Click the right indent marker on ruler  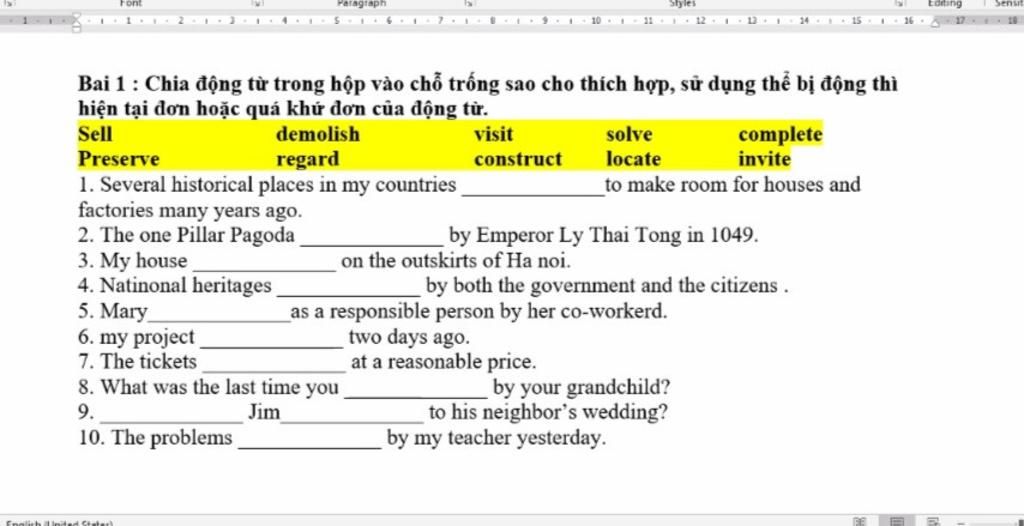pos(936,24)
